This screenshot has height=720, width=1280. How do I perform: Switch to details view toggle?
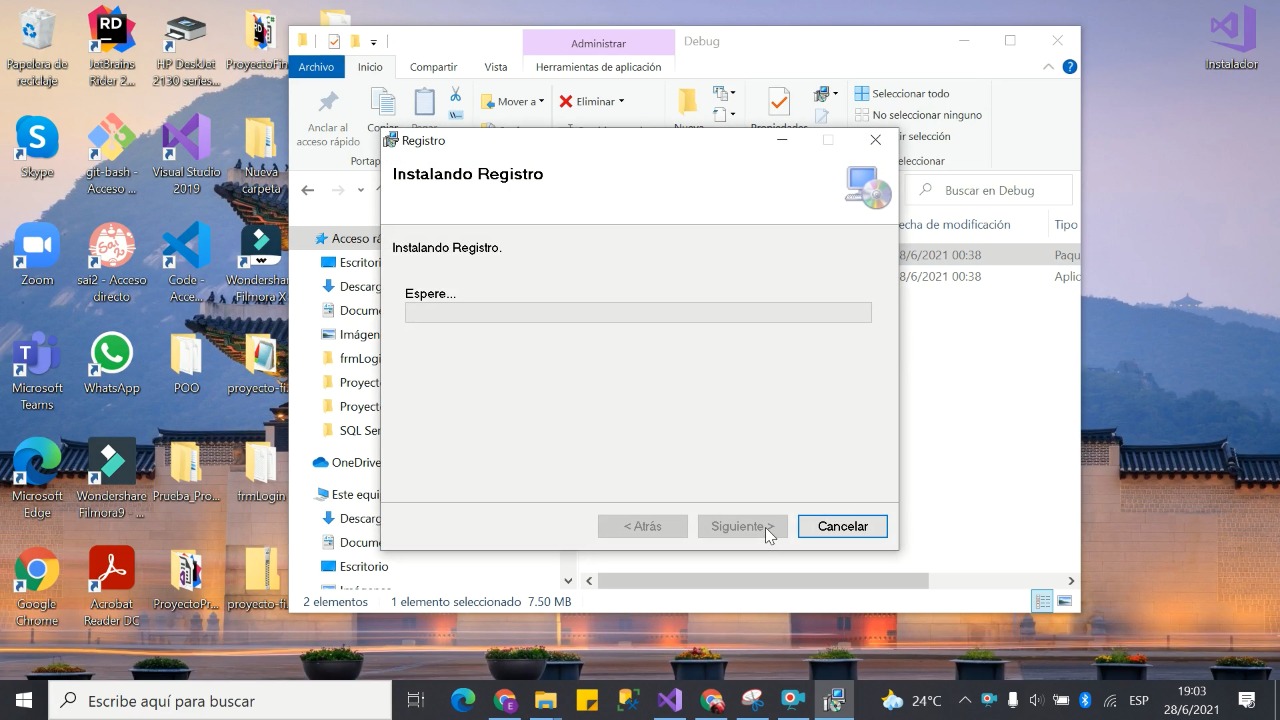point(1042,601)
